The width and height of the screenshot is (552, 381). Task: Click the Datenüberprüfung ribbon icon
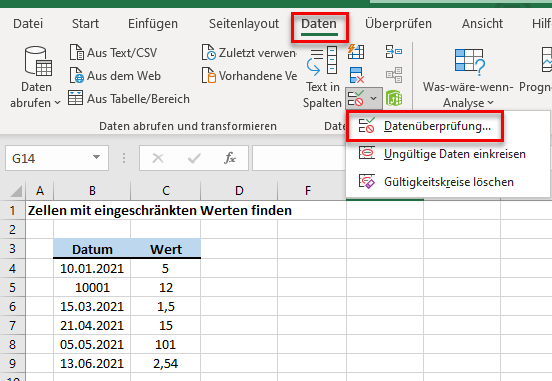click(x=356, y=98)
